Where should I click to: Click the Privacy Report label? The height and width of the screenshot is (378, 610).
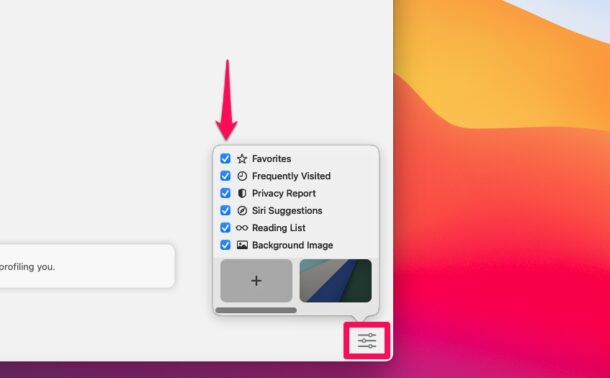tap(284, 193)
